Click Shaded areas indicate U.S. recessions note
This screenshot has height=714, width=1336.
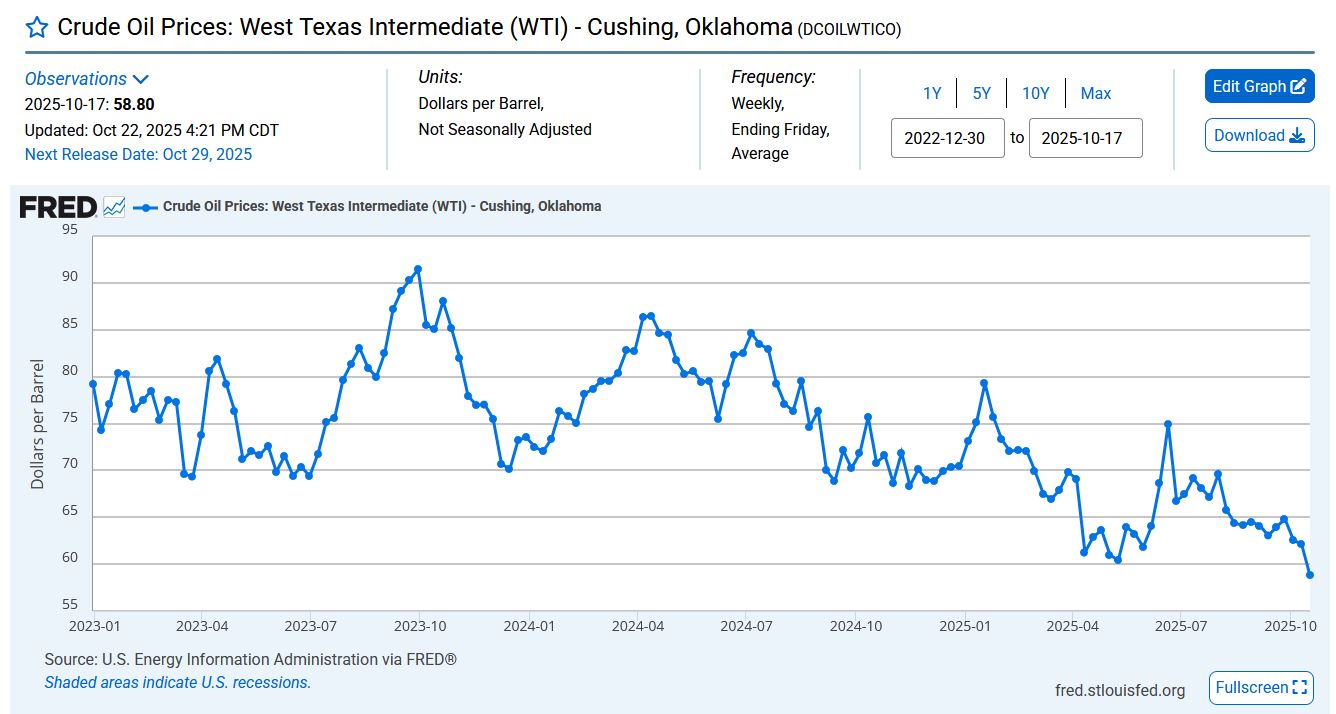click(177, 682)
